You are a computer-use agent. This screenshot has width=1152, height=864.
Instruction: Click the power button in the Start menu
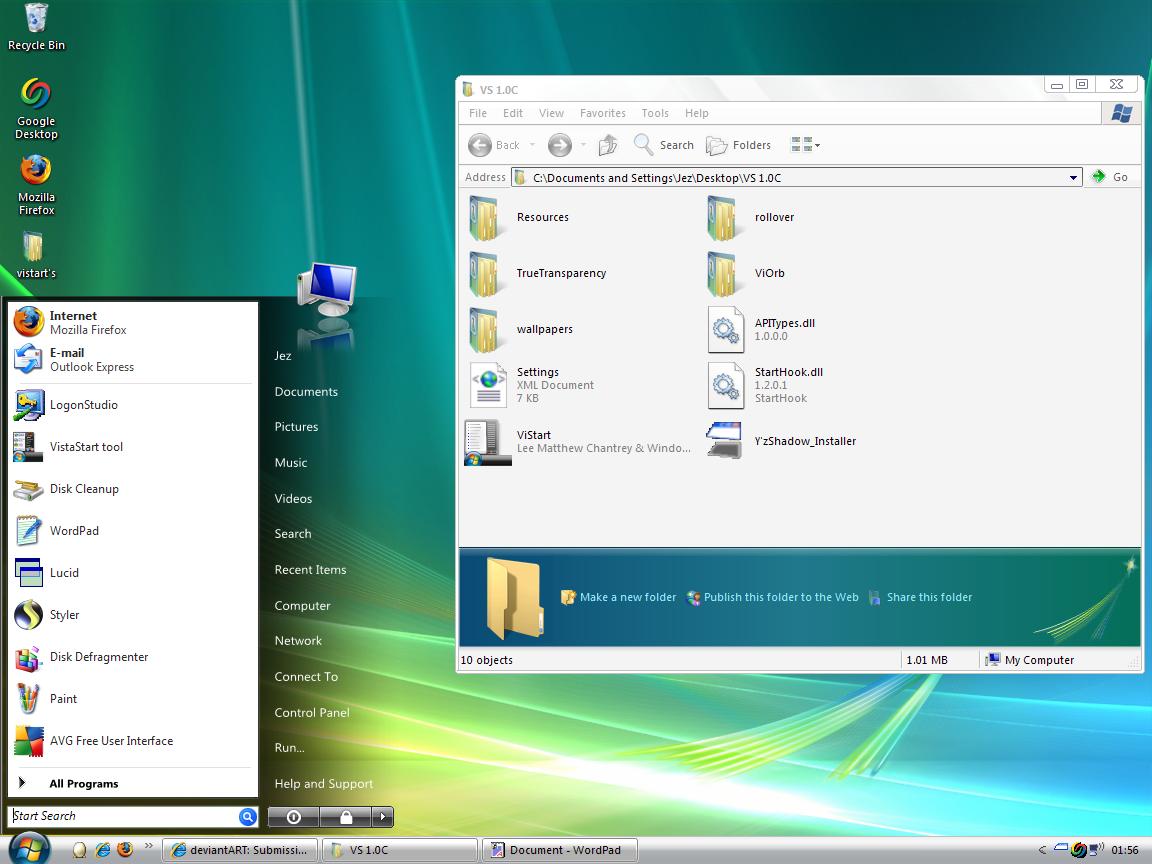(293, 817)
